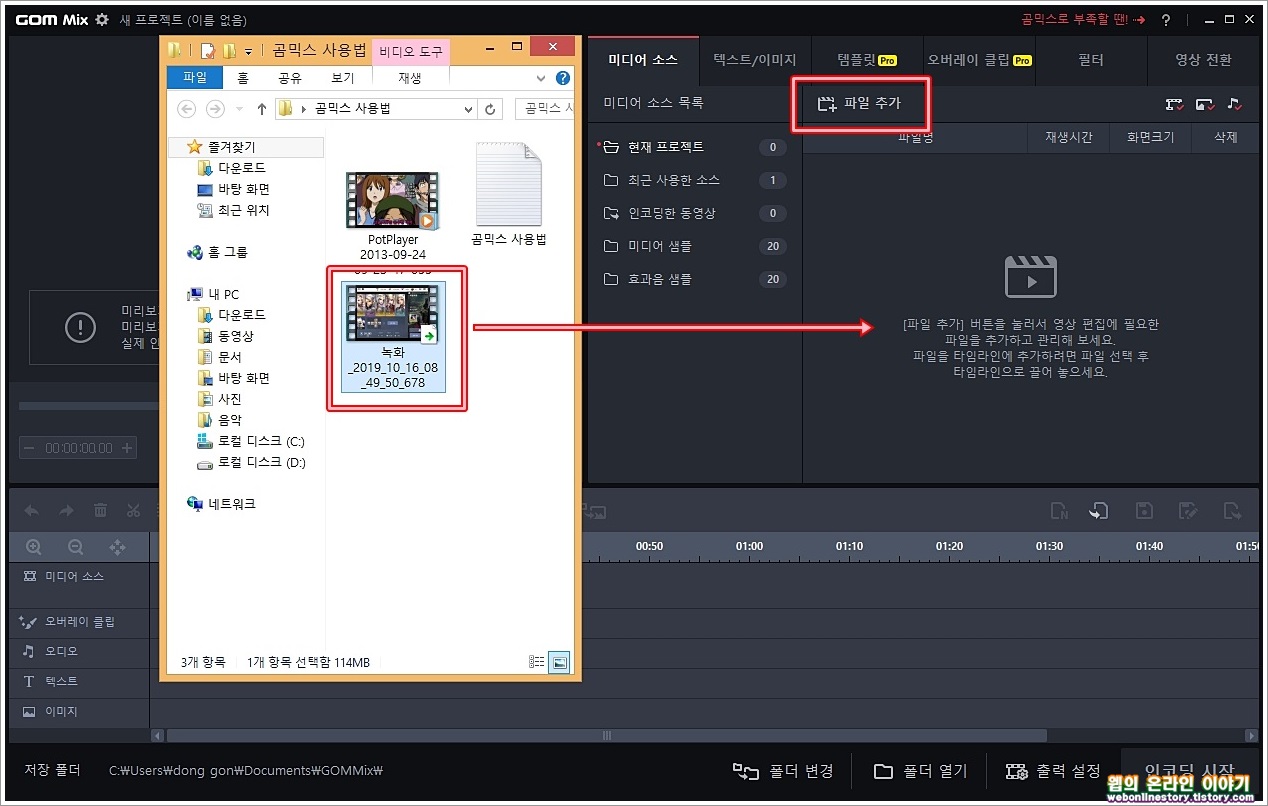The image size is (1268, 806).
Task: Click the 화면크기 column header
Action: click(x=1151, y=138)
